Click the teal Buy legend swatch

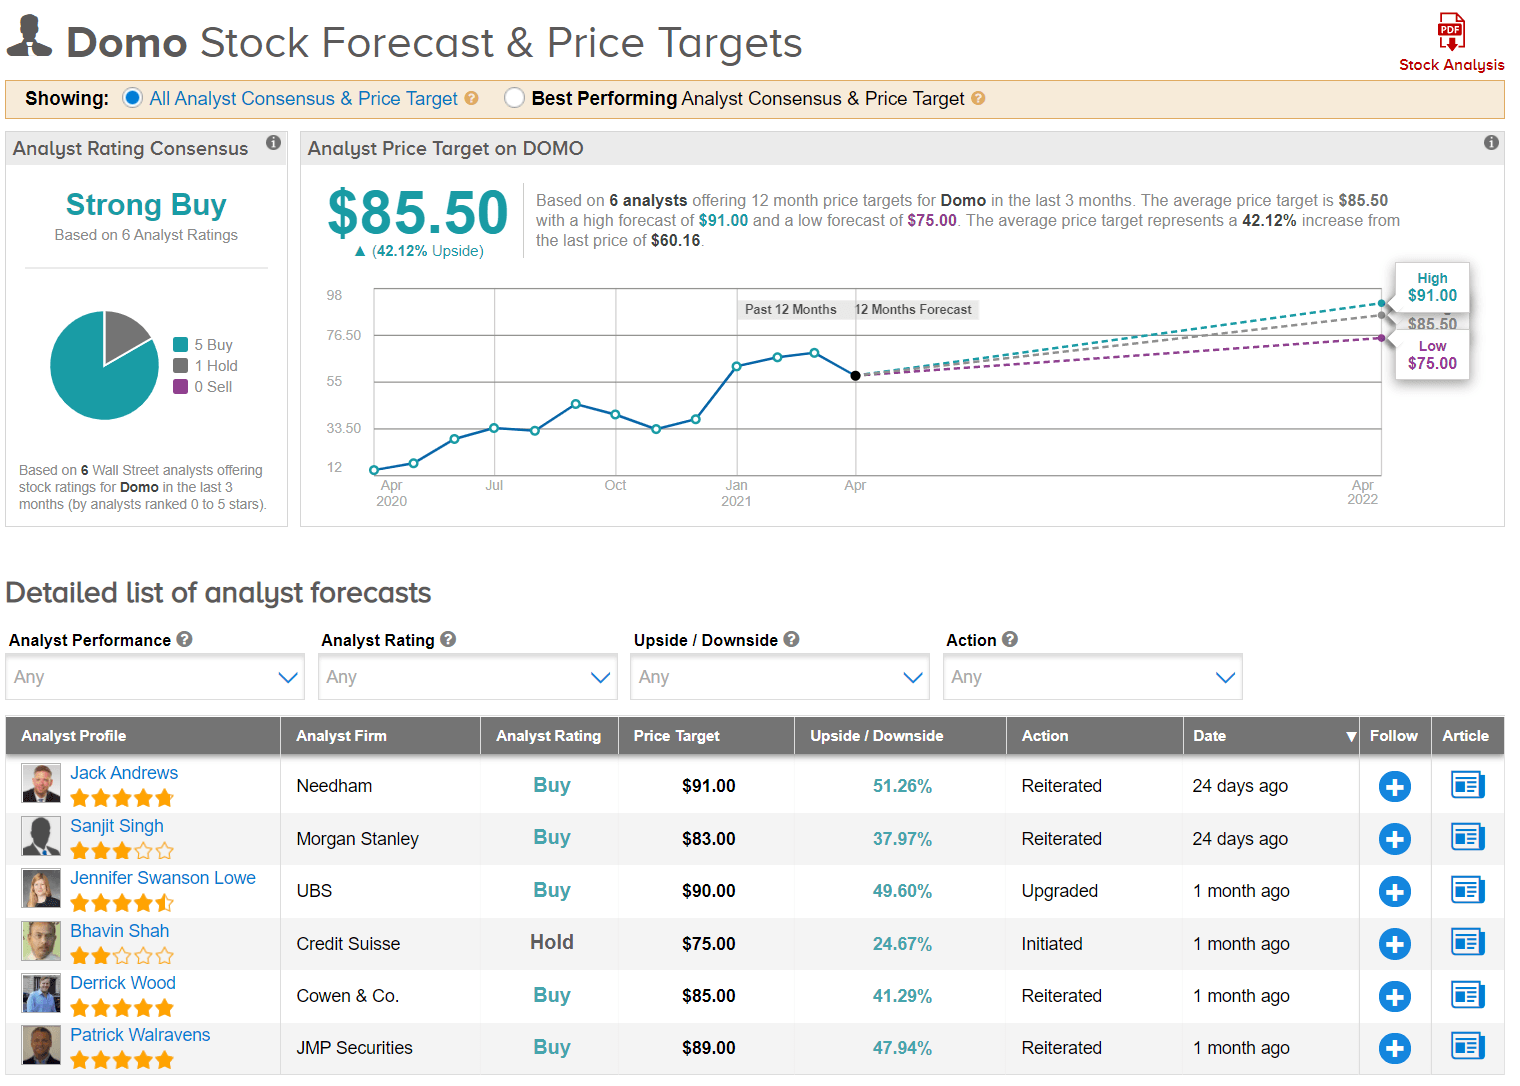click(181, 344)
